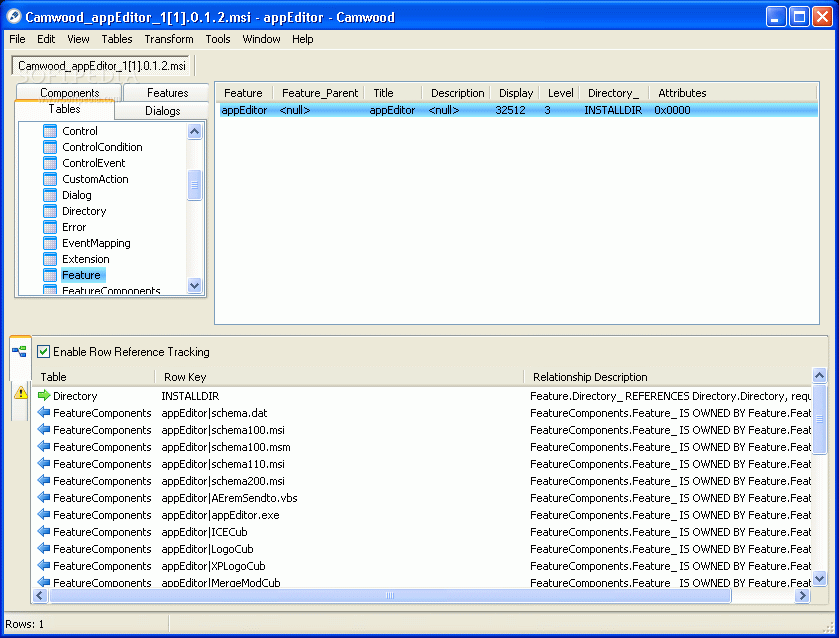839x638 pixels.
Task: Click blue arrow icon for schema100.msi row
Action: [x=44, y=430]
